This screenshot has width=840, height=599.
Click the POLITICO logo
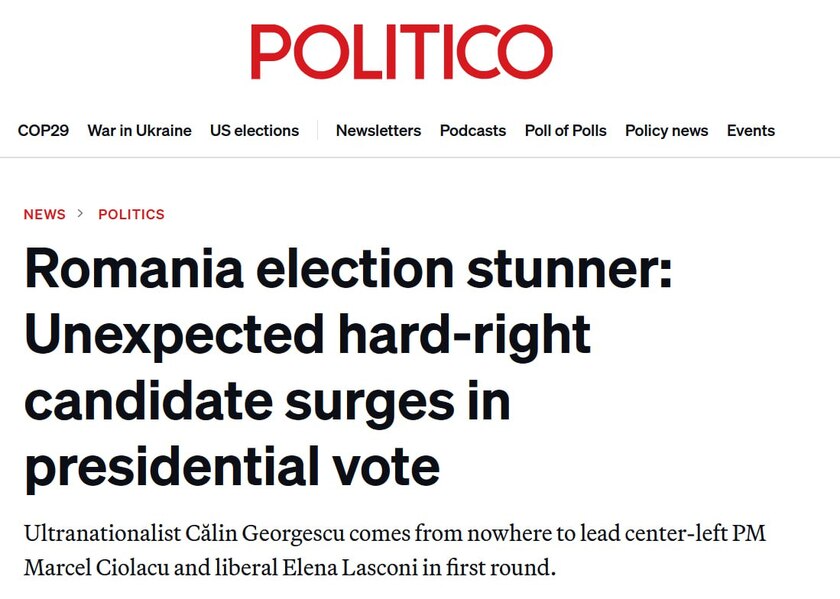[401, 51]
